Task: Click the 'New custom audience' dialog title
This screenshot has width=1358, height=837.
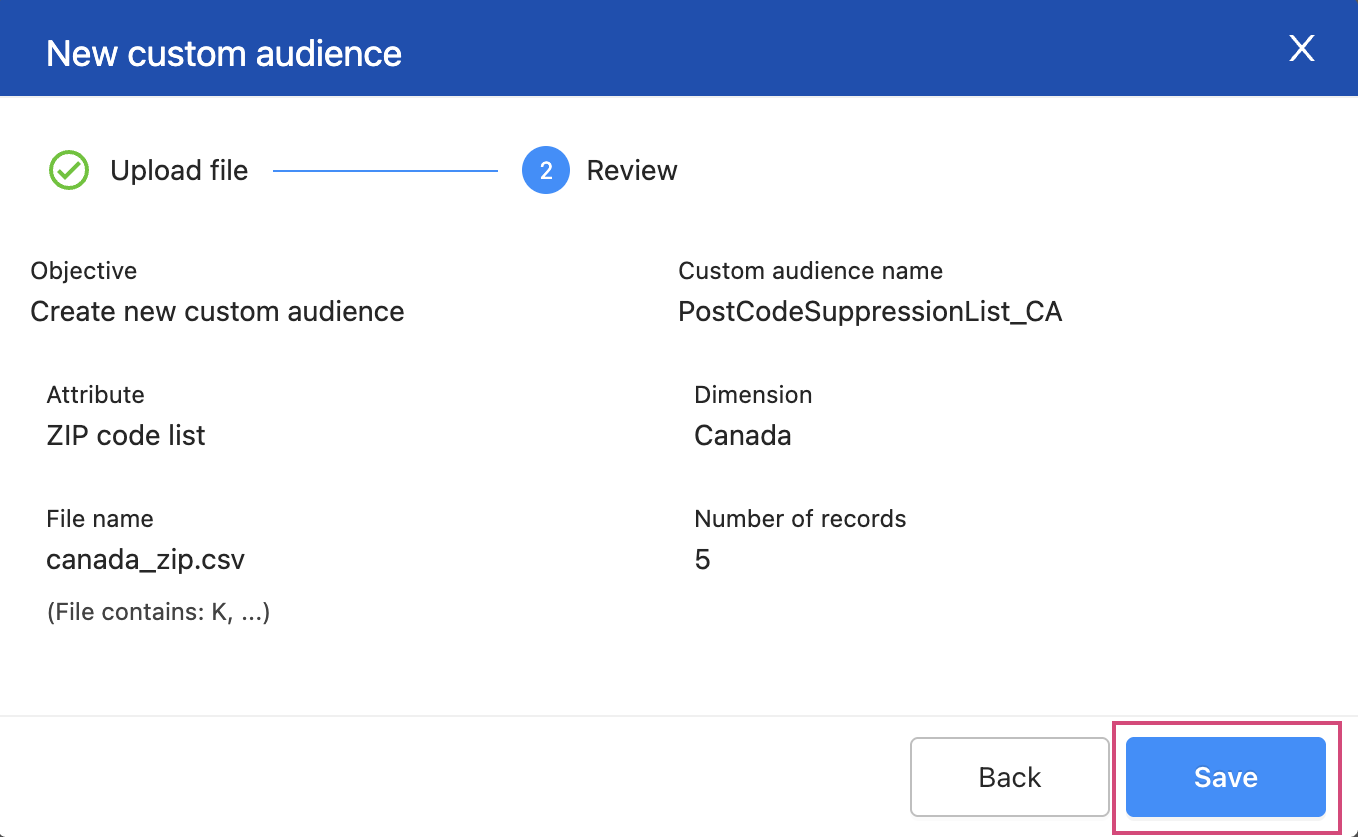Action: coord(224,53)
